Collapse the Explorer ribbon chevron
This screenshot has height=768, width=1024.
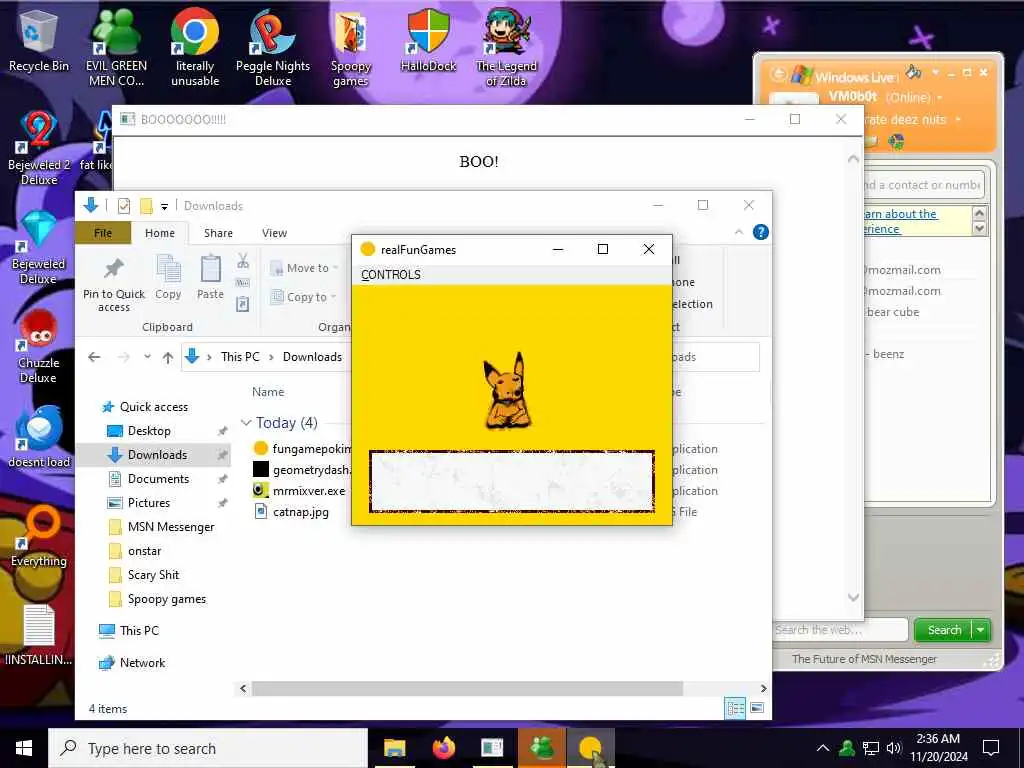(739, 232)
